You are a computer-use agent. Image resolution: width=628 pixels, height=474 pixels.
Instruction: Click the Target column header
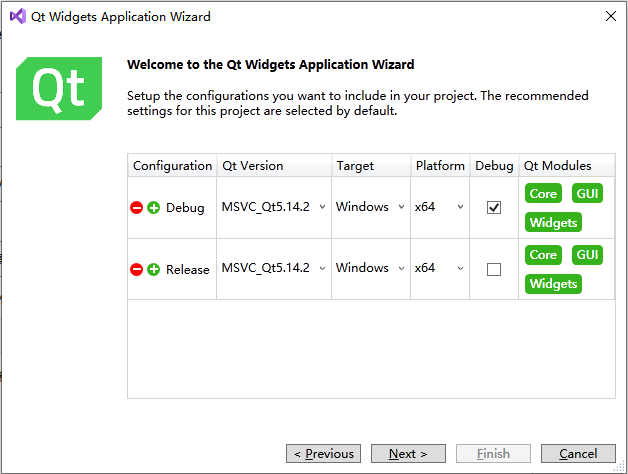pyautogui.click(x=371, y=165)
